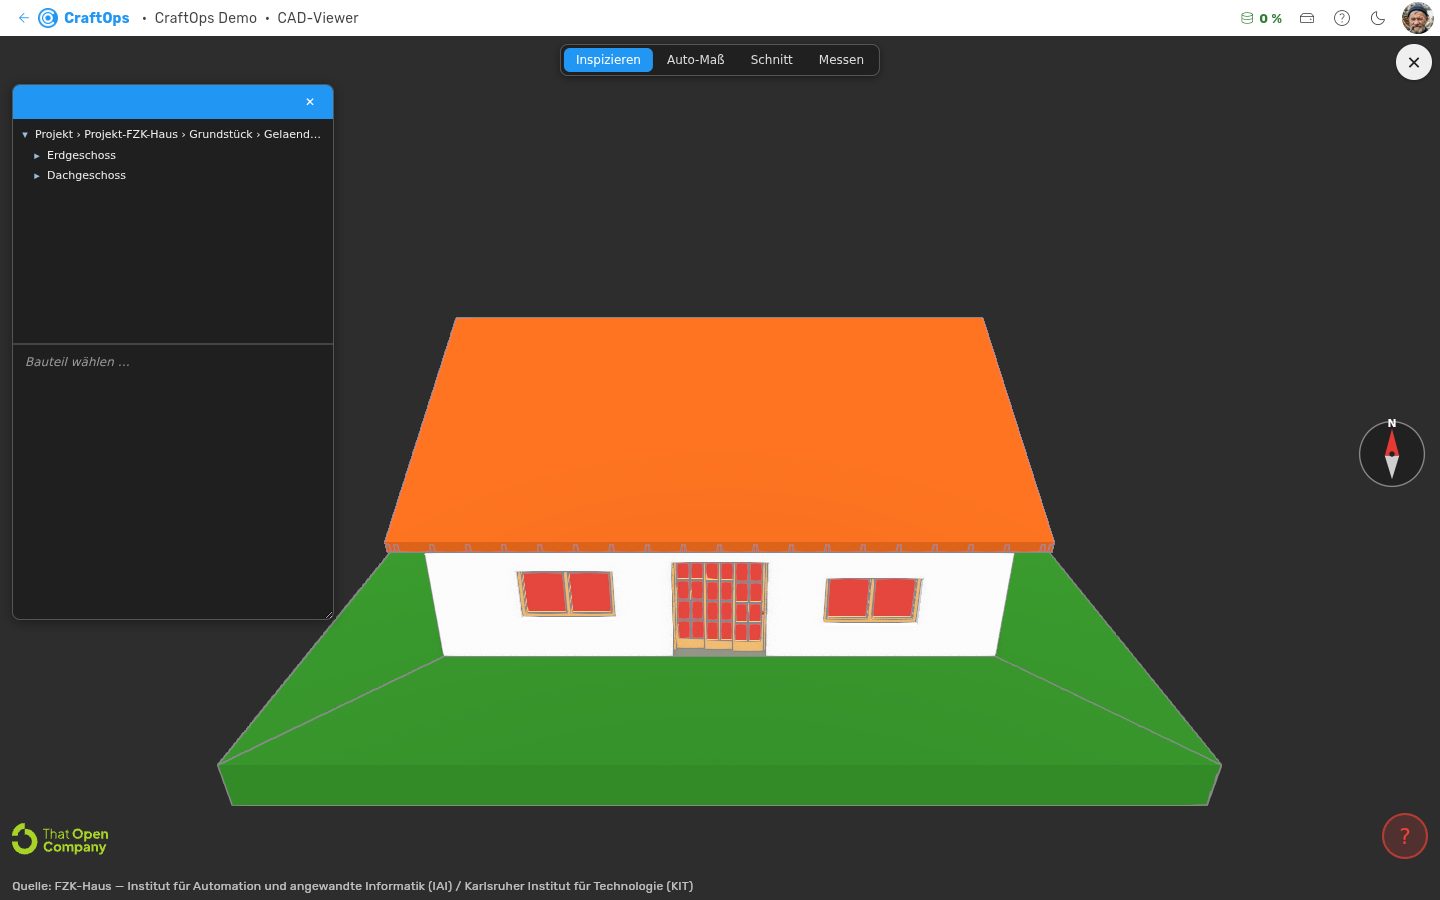Open the CraftOps logo home link

[84, 18]
